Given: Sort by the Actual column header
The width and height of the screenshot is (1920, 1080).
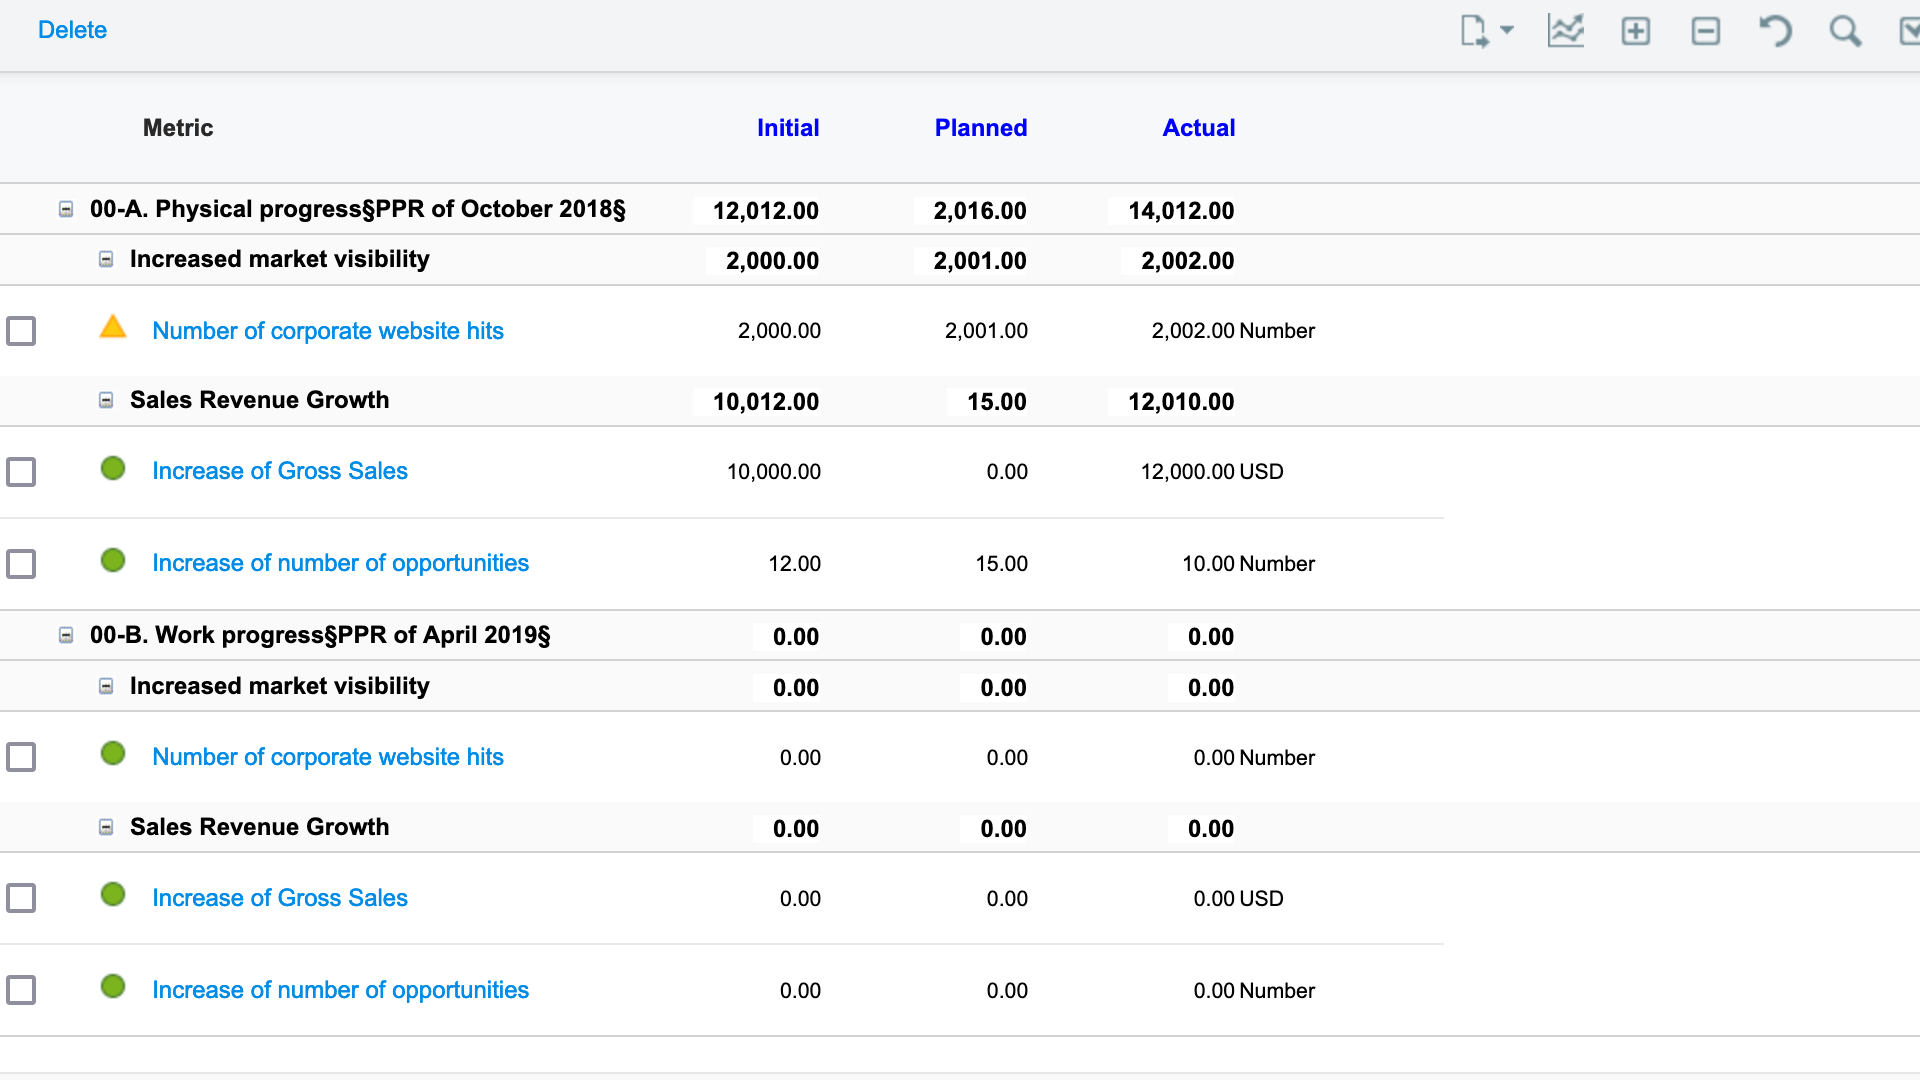Looking at the screenshot, I should [x=1198, y=128].
